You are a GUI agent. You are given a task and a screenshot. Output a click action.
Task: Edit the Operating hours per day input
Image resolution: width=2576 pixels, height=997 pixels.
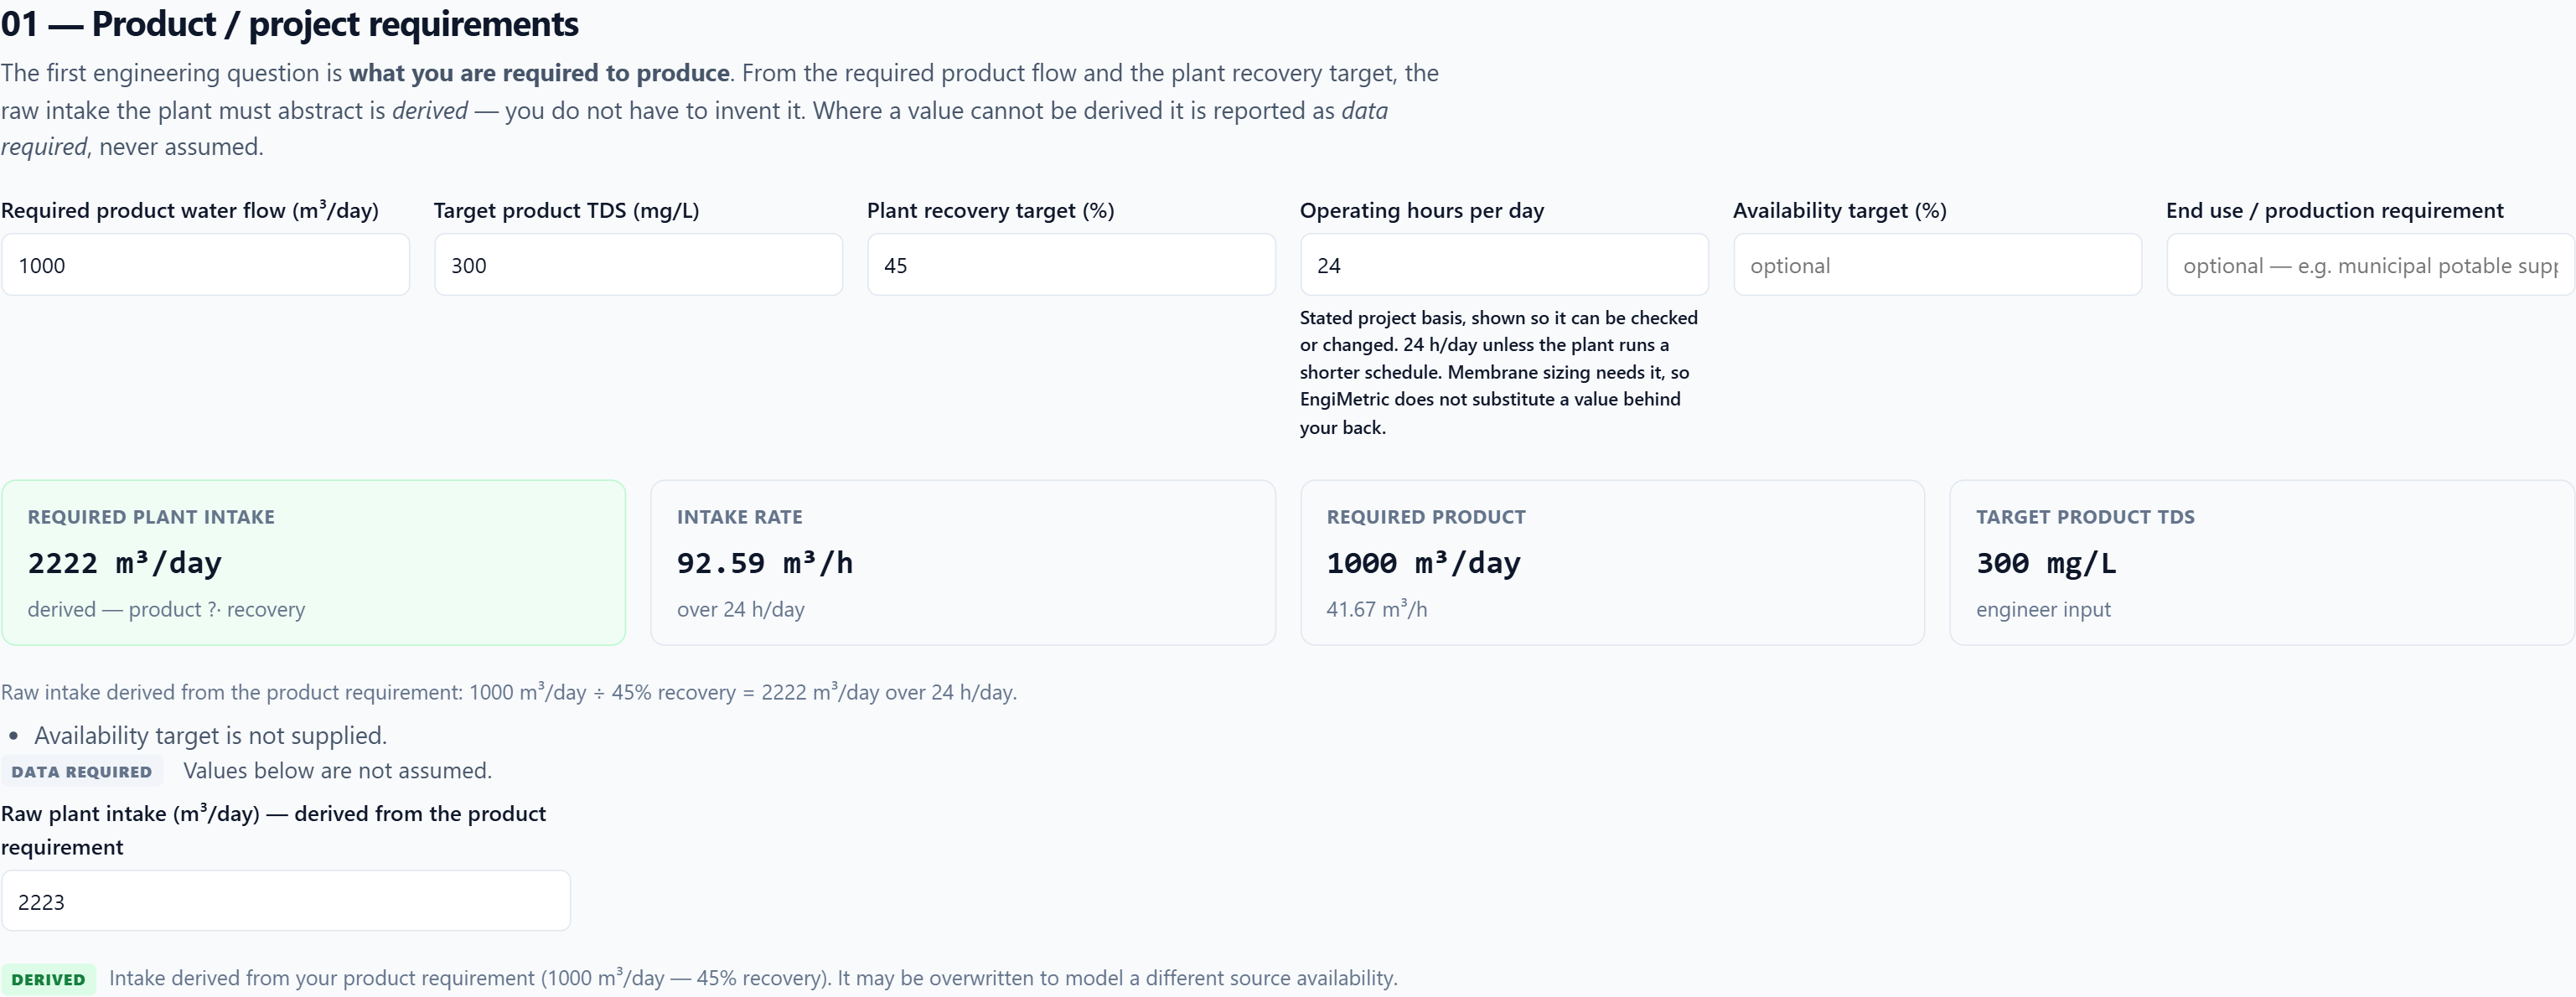(x=1504, y=265)
